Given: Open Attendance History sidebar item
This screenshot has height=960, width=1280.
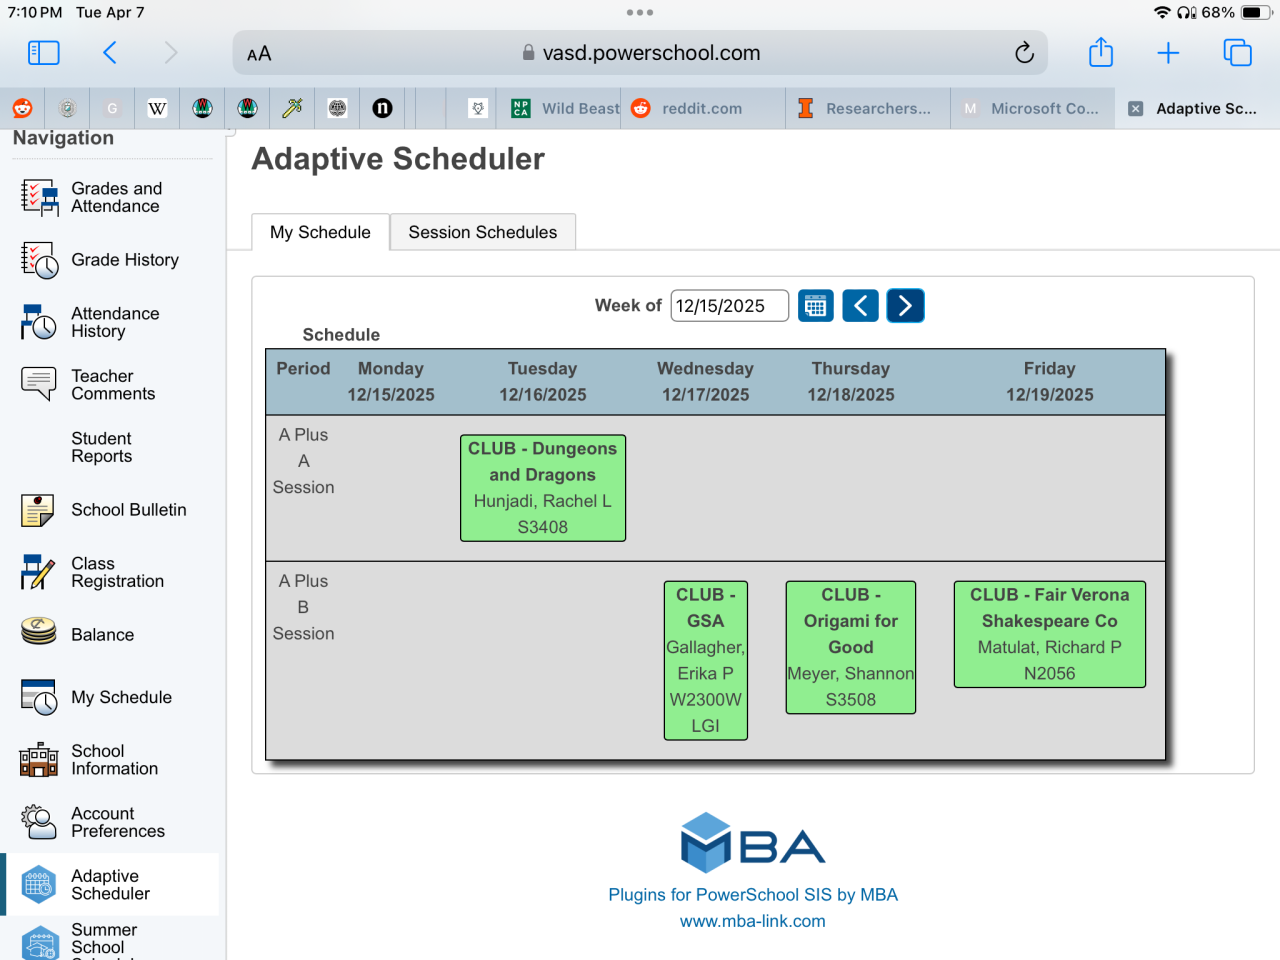Looking at the screenshot, I should pyautogui.click(x=114, y=322).
